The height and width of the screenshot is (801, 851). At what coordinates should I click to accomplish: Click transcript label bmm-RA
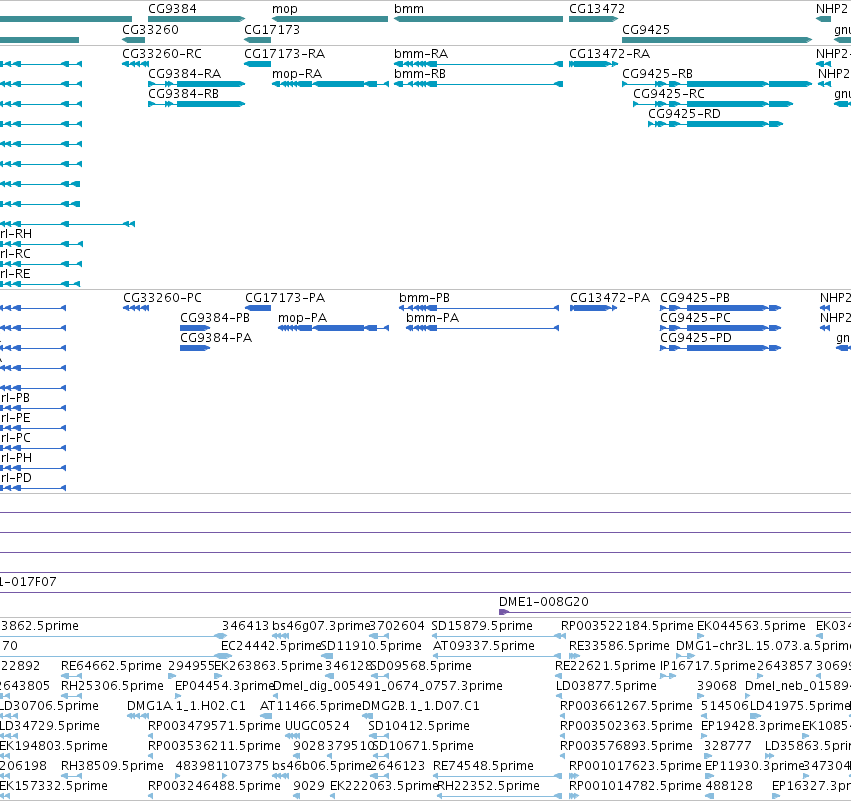(421, 54)
